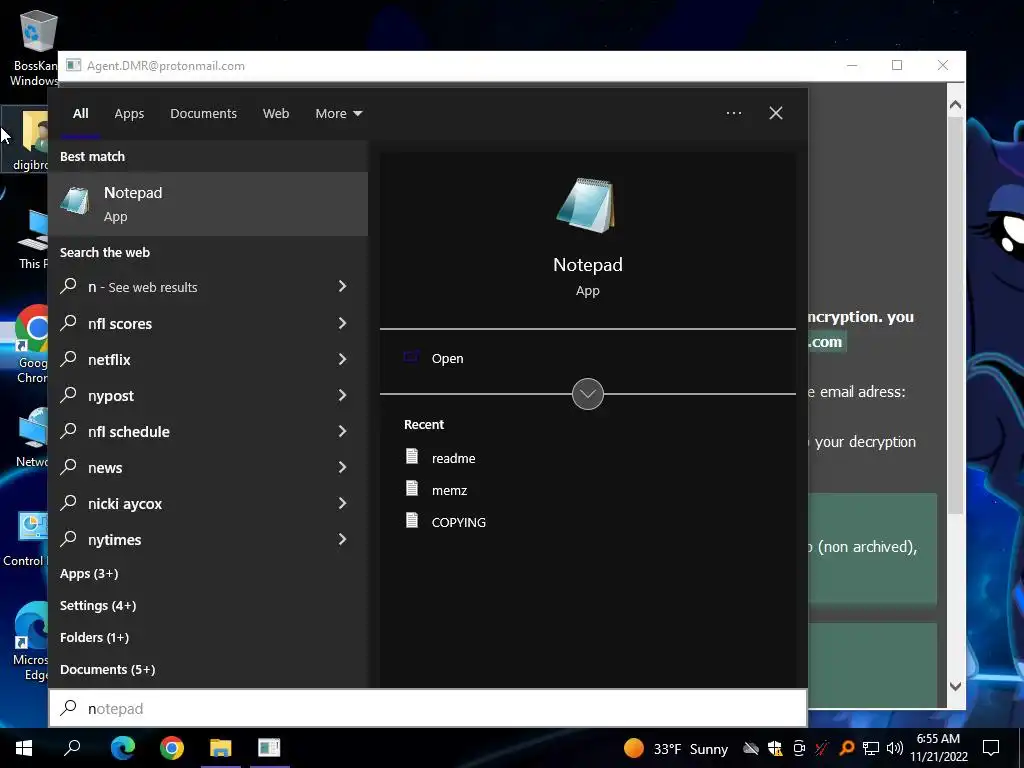Expand arrow next to nicki aycox
The image size is (1024, 768).
coord(342,502)
